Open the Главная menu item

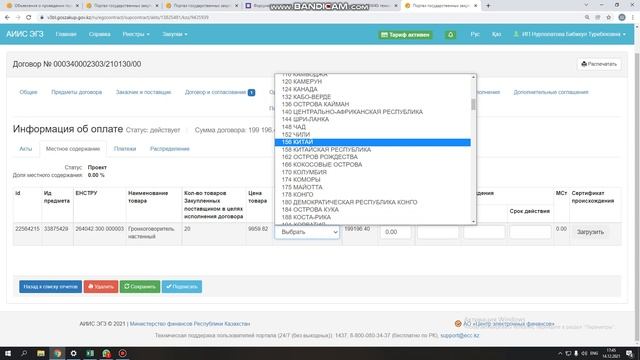[66, 34]
